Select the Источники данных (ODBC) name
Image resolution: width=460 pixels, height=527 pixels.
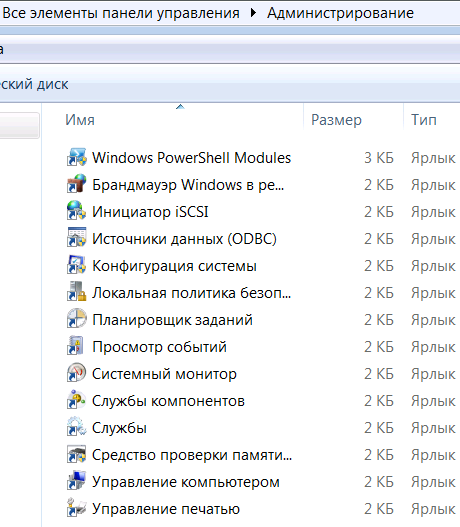pyautogui.click(x=184, y=239)
